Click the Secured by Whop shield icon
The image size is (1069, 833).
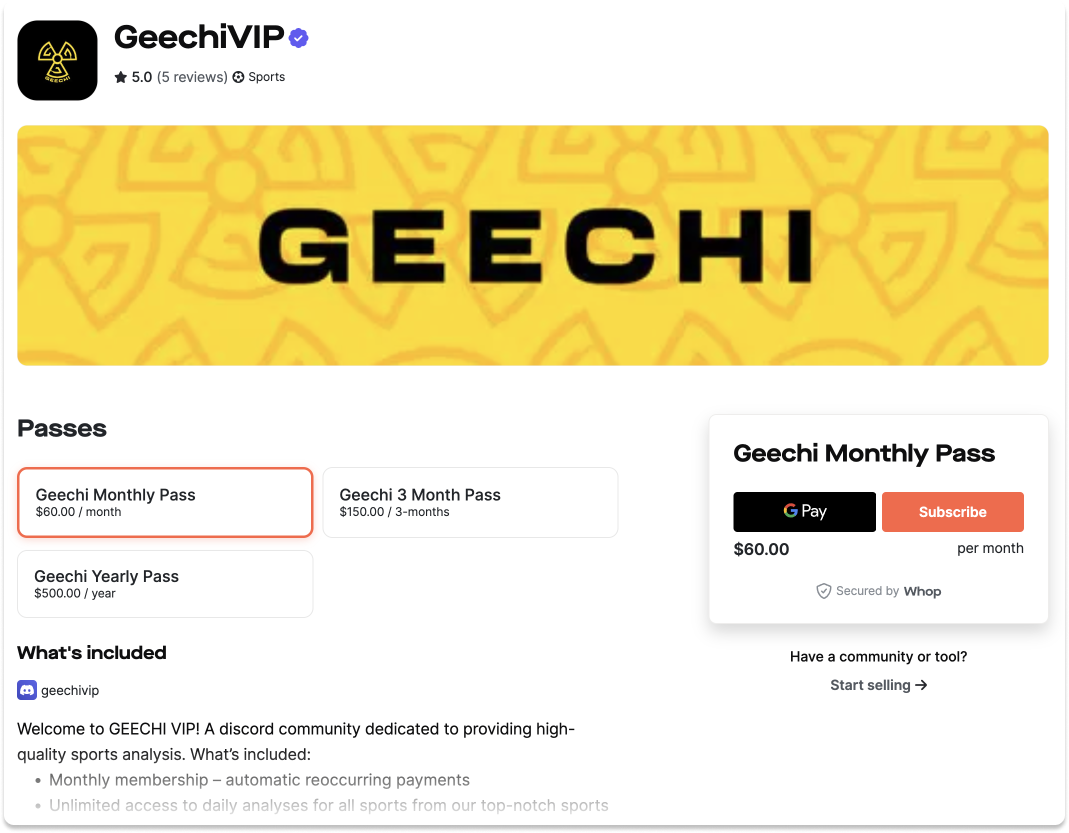click(824, 591)
